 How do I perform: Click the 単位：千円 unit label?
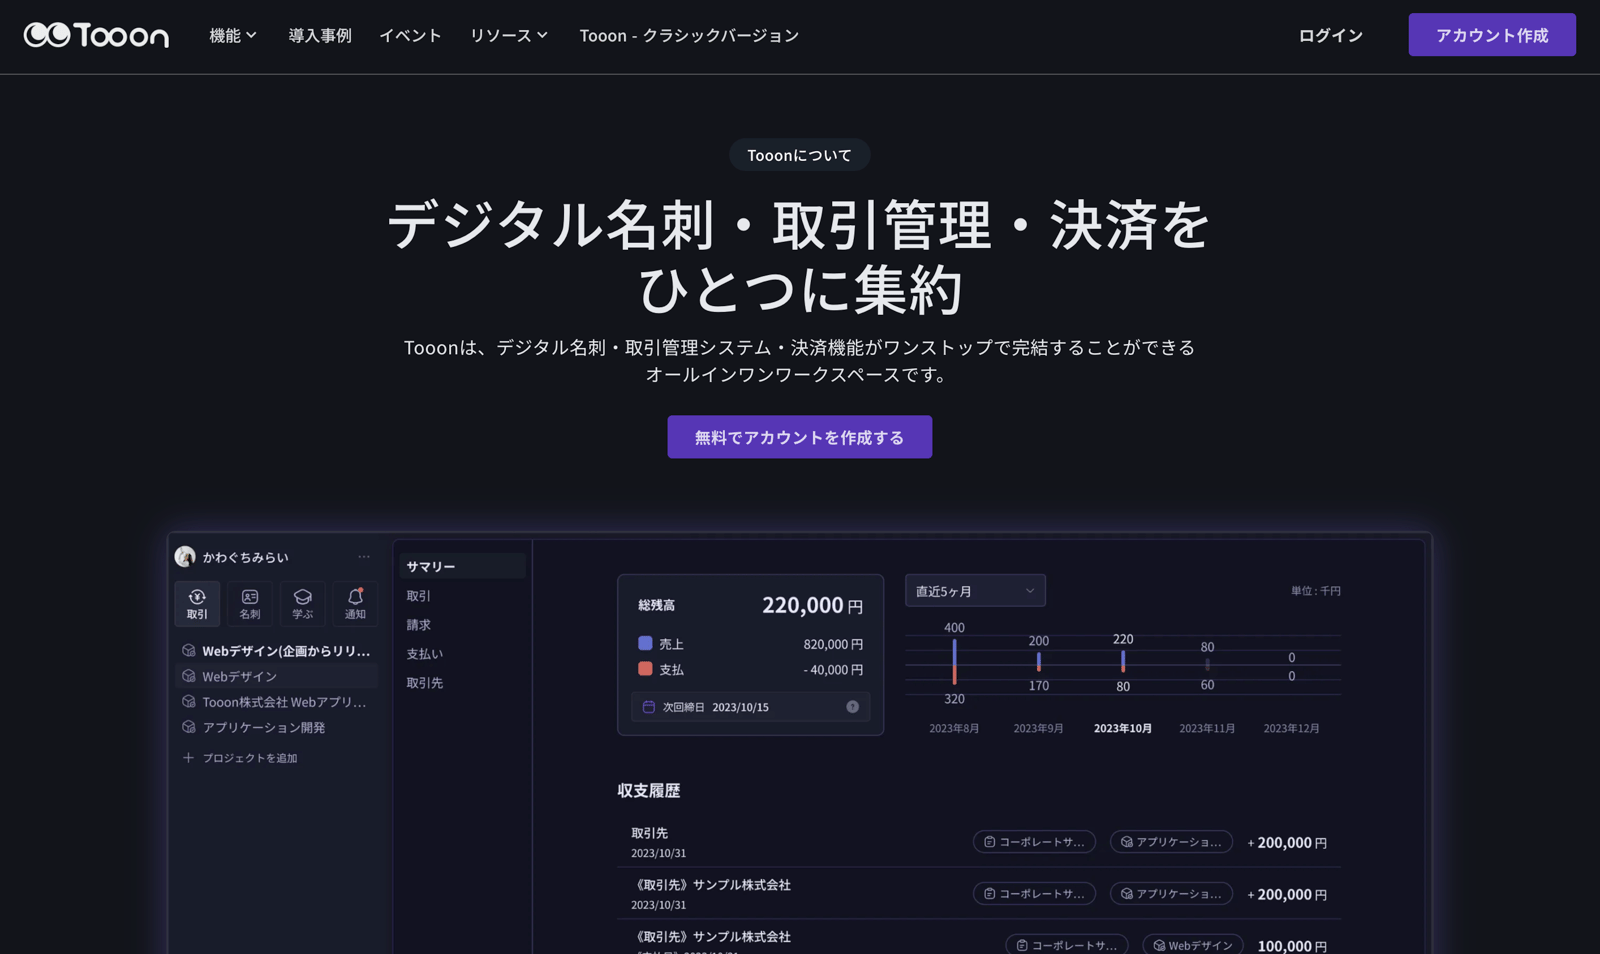point(1316,591)
